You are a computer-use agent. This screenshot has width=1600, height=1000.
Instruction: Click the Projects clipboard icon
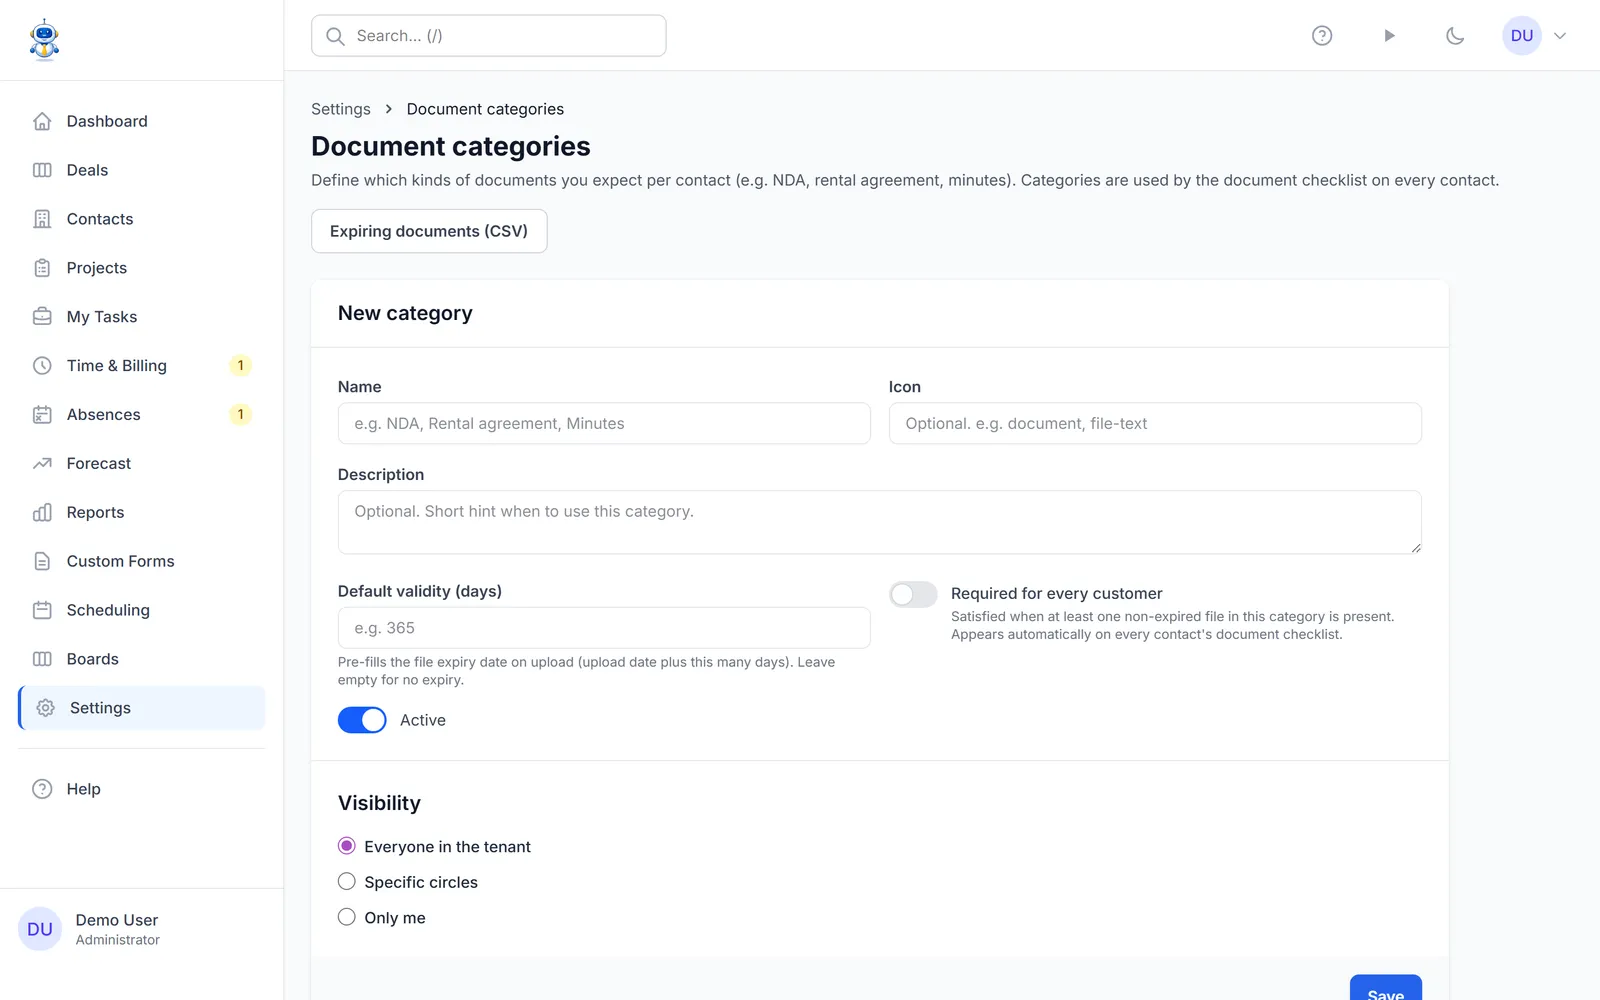[x=42, y=268]
